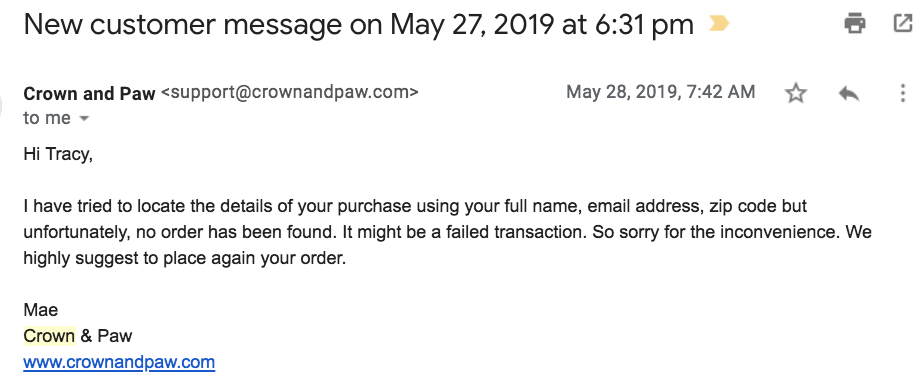
Task: Click the sender avatar at left edge
Action: (x=2, y=105)
